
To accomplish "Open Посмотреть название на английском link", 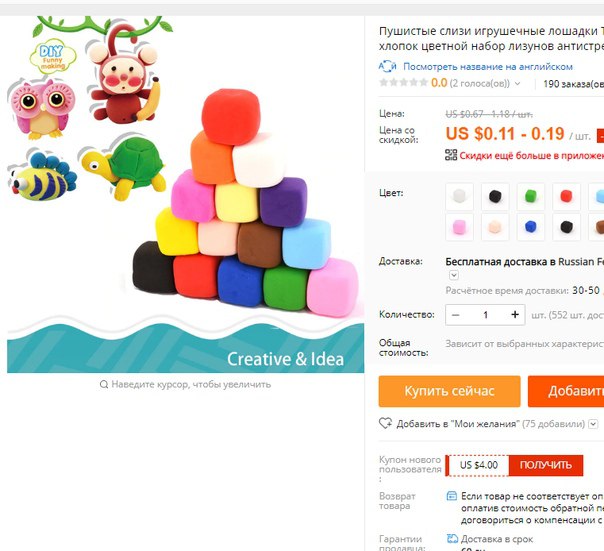I will tap(488, 67).
